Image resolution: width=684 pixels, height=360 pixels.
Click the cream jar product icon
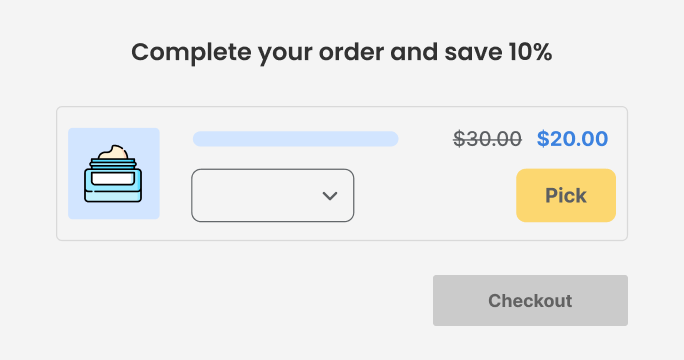[x=113, y=174]
